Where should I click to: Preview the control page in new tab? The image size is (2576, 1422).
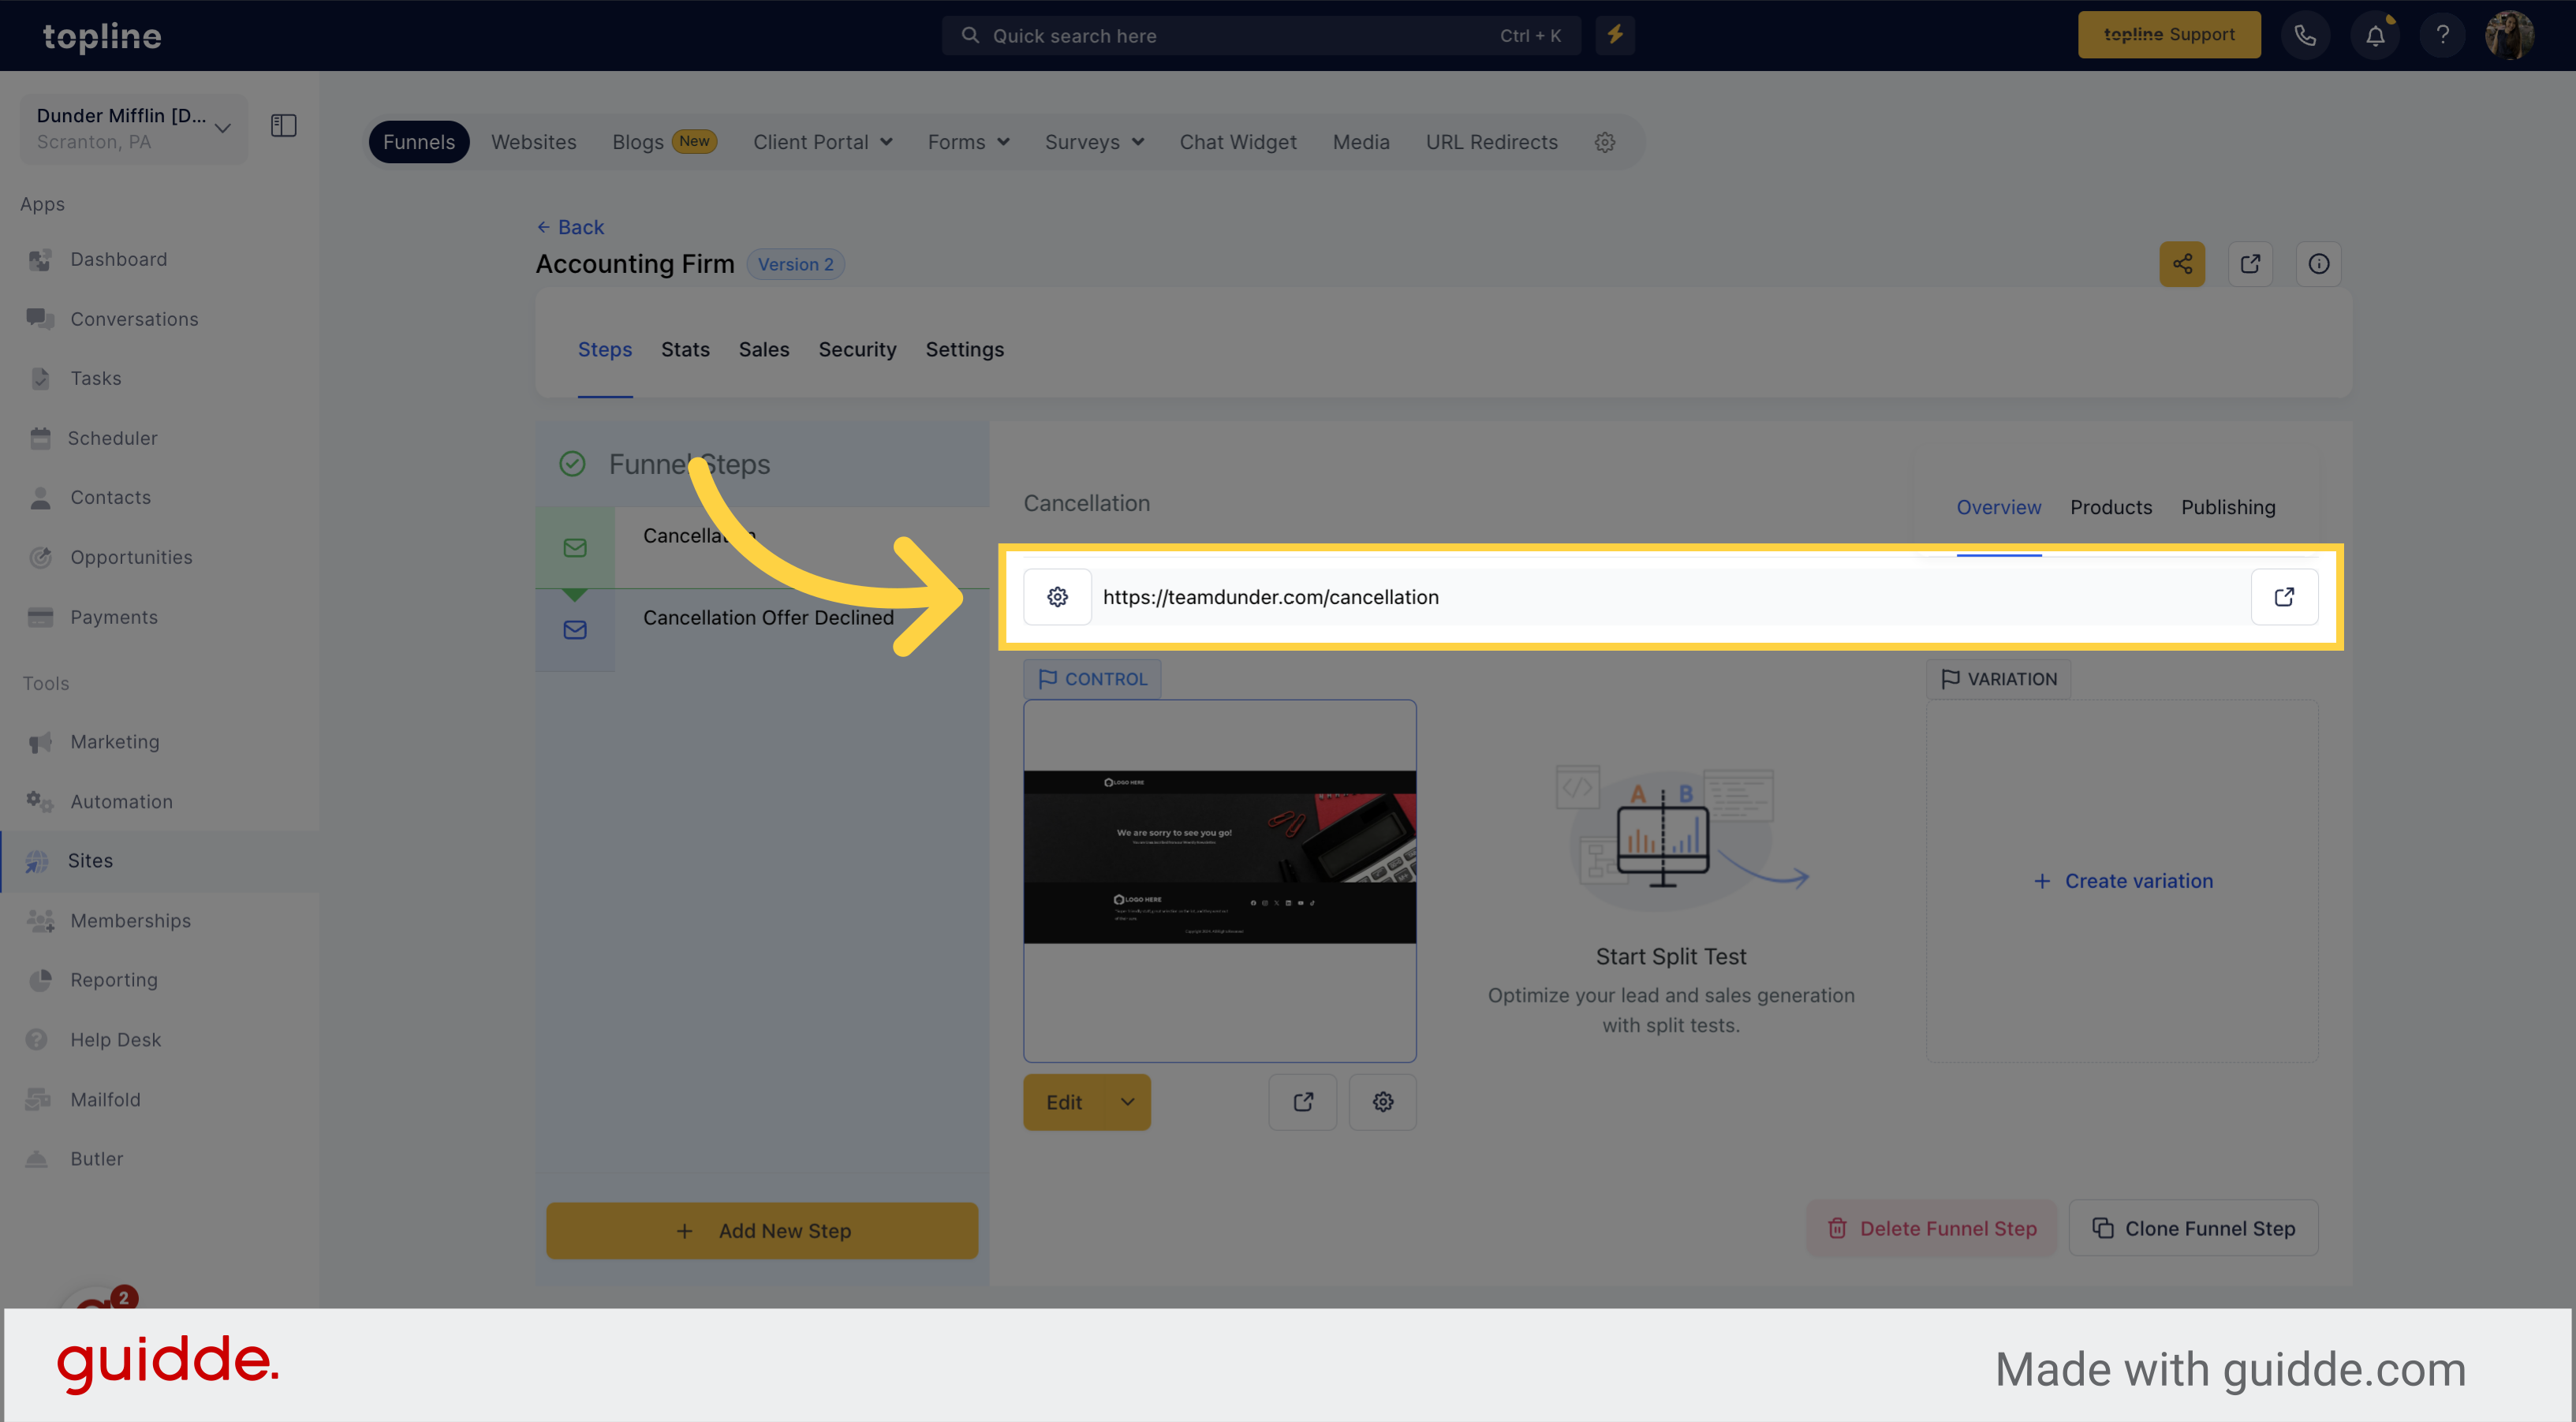pyautogui.click(x=1302, y=1102)
